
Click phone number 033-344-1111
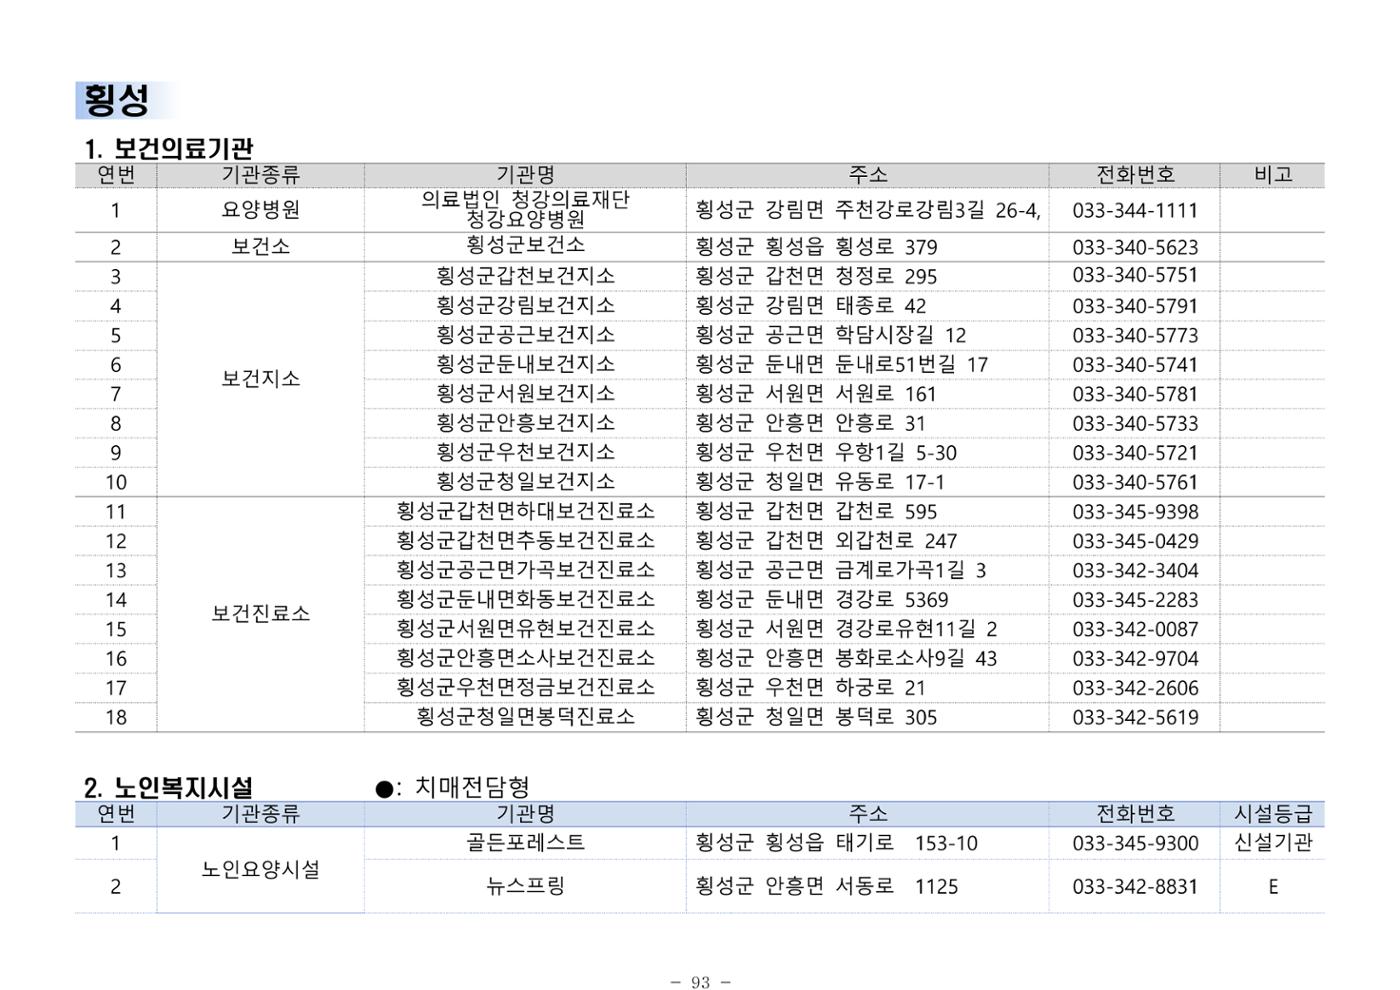1135,211
